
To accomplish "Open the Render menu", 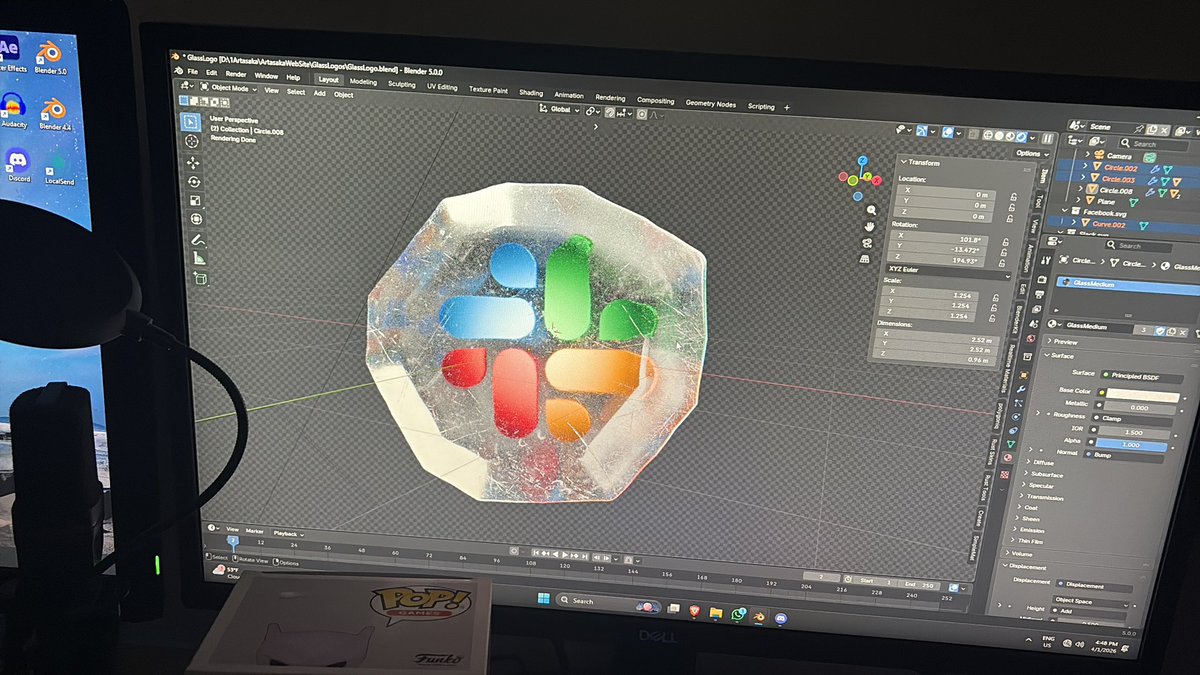I will click(x=236, y=74).
